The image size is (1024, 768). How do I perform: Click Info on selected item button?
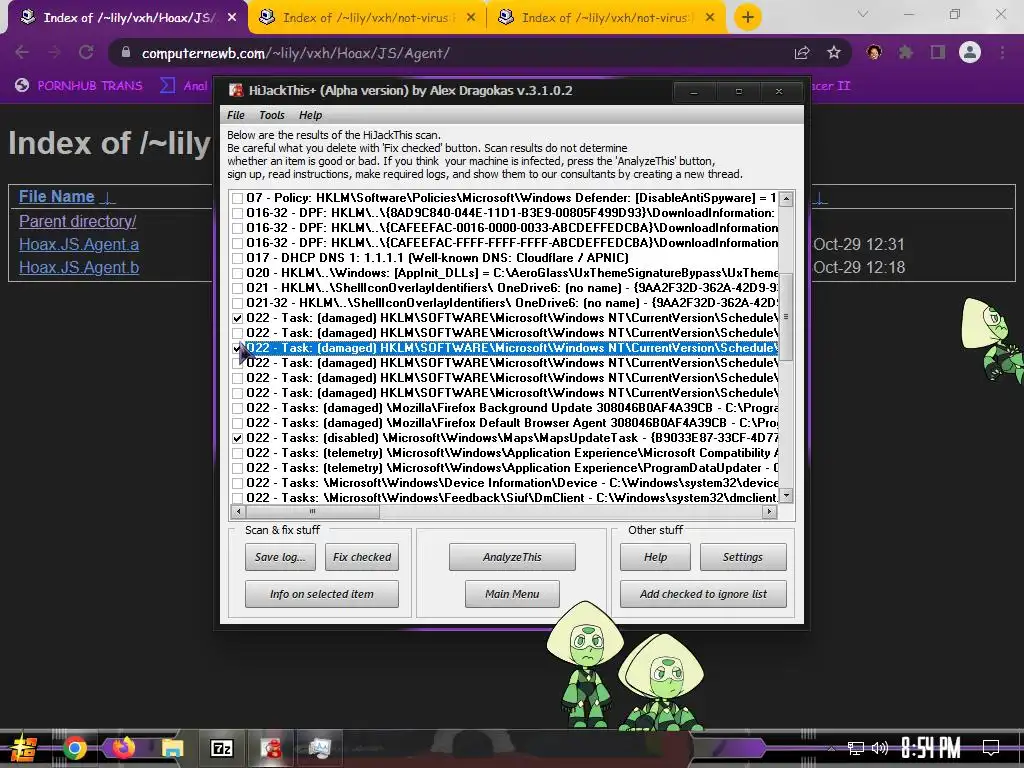[322, 594]
